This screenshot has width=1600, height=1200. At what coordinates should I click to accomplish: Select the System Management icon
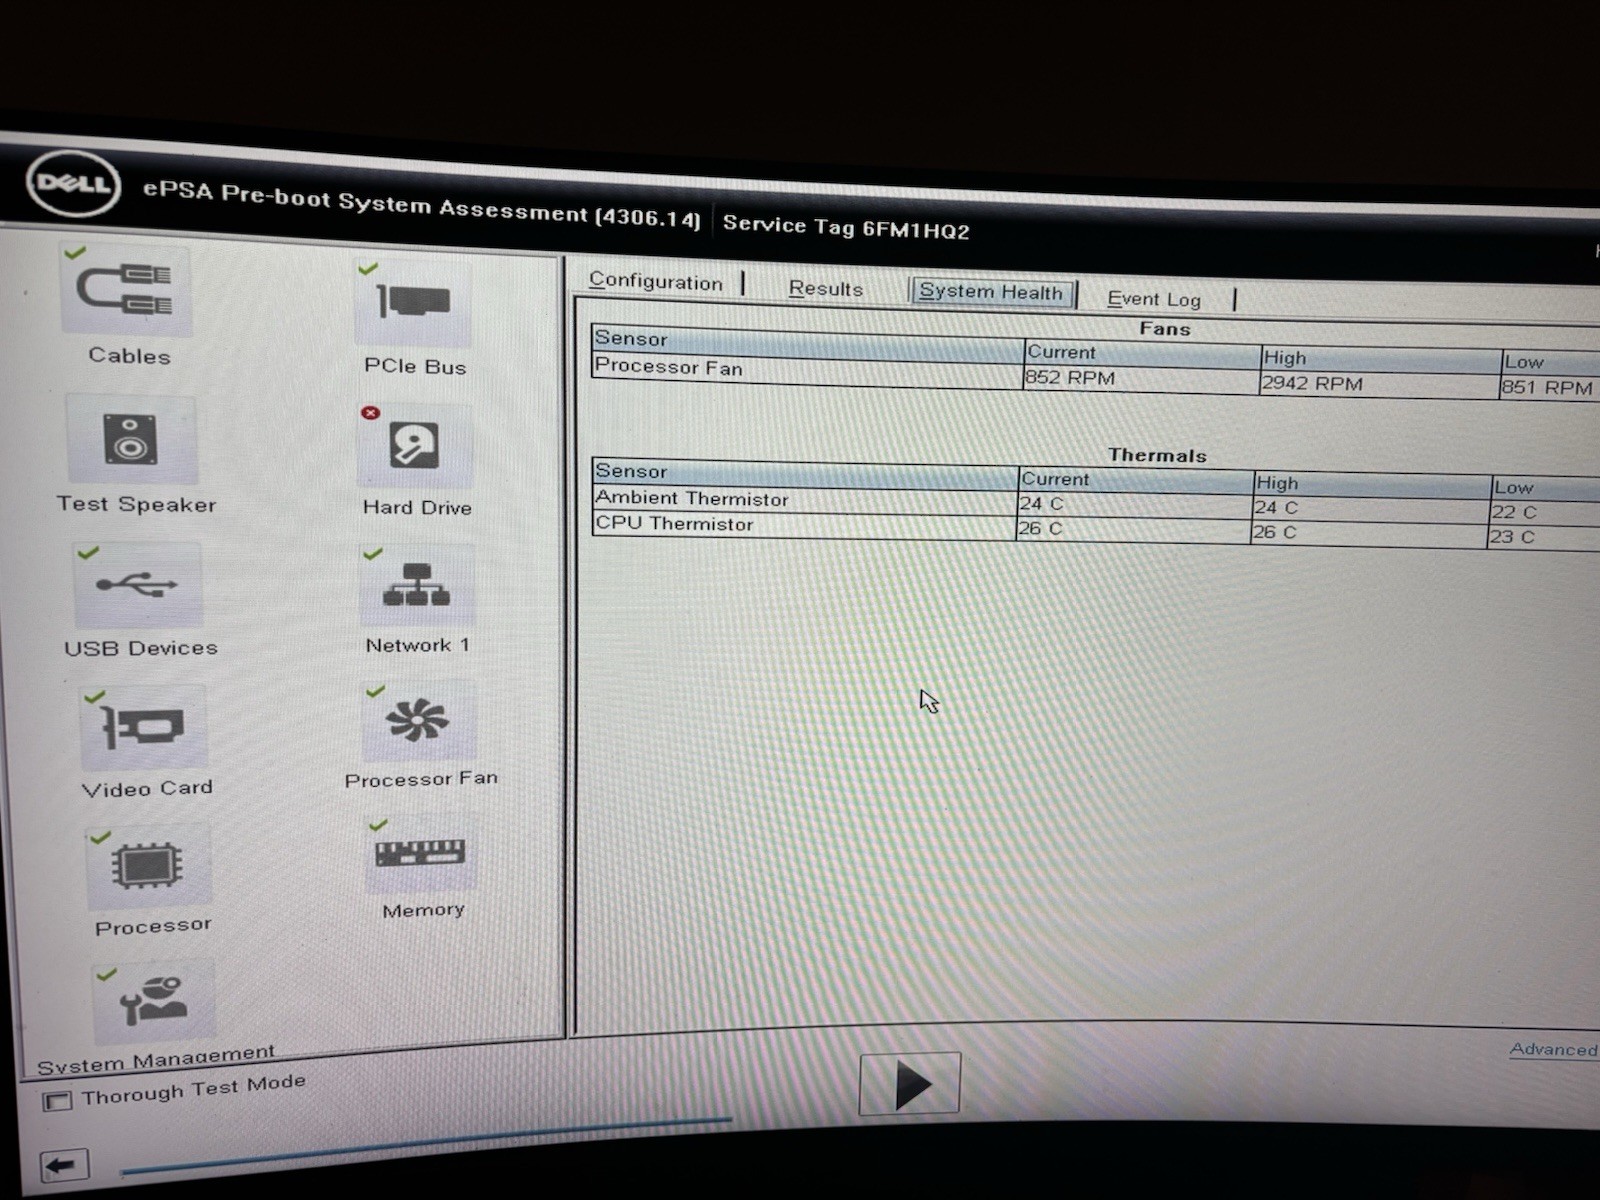[153, 1002]
